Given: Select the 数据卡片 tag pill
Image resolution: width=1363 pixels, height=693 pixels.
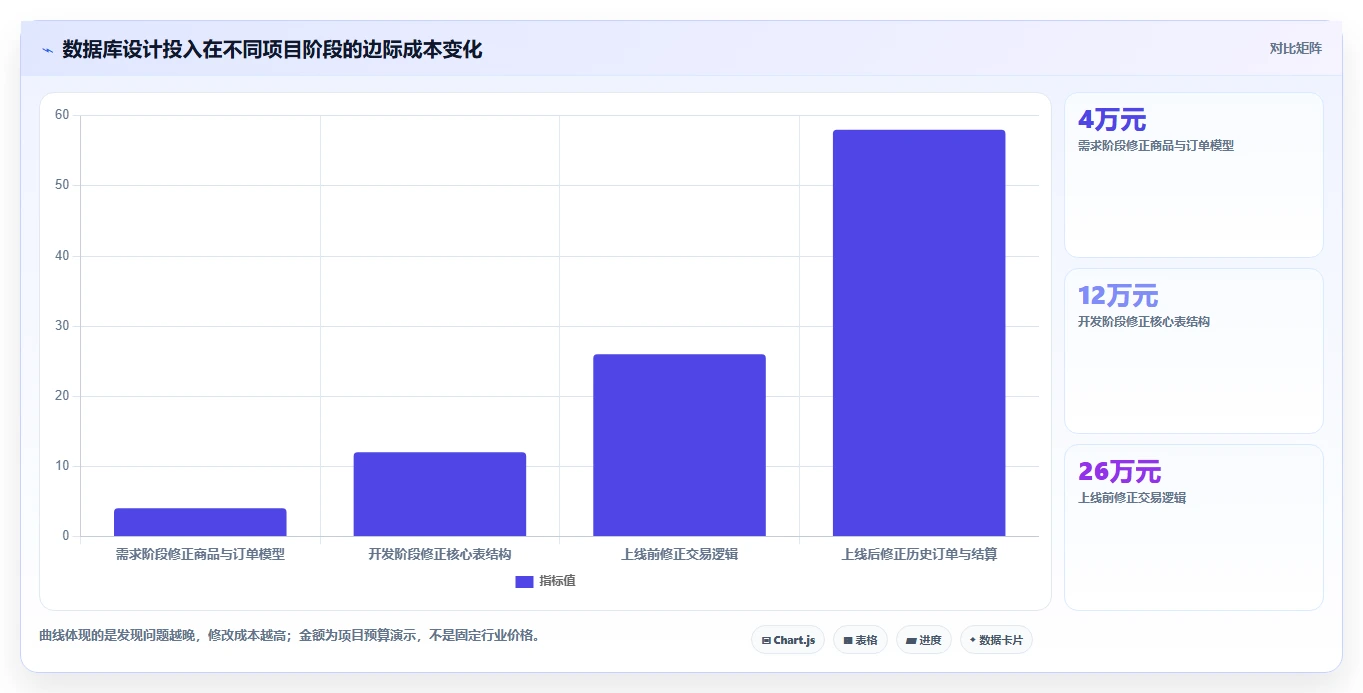Looking at the screenshot, I should pyautogui.click(x=996, y=640).
